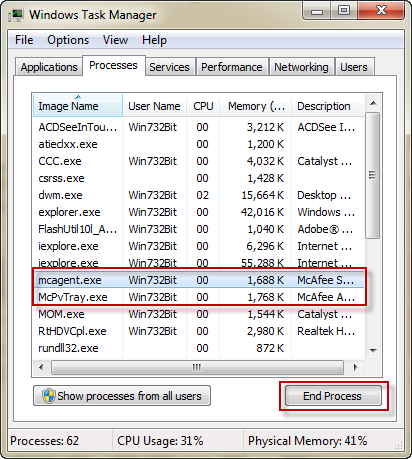Open the Options menu

[x=68, y=40]
